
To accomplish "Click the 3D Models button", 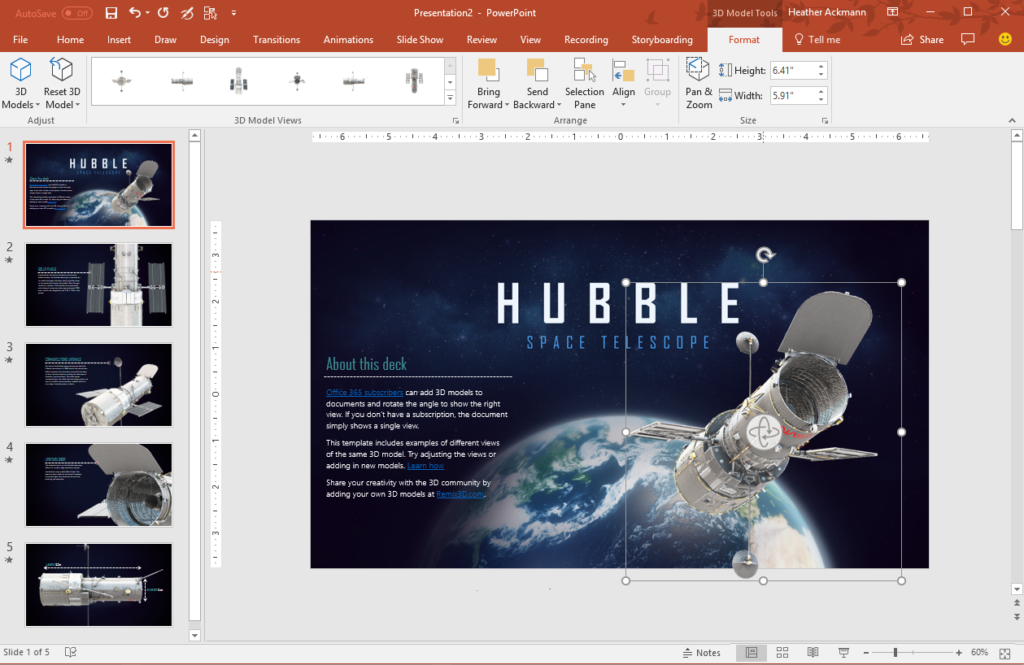I will click(x=20, y=83).
